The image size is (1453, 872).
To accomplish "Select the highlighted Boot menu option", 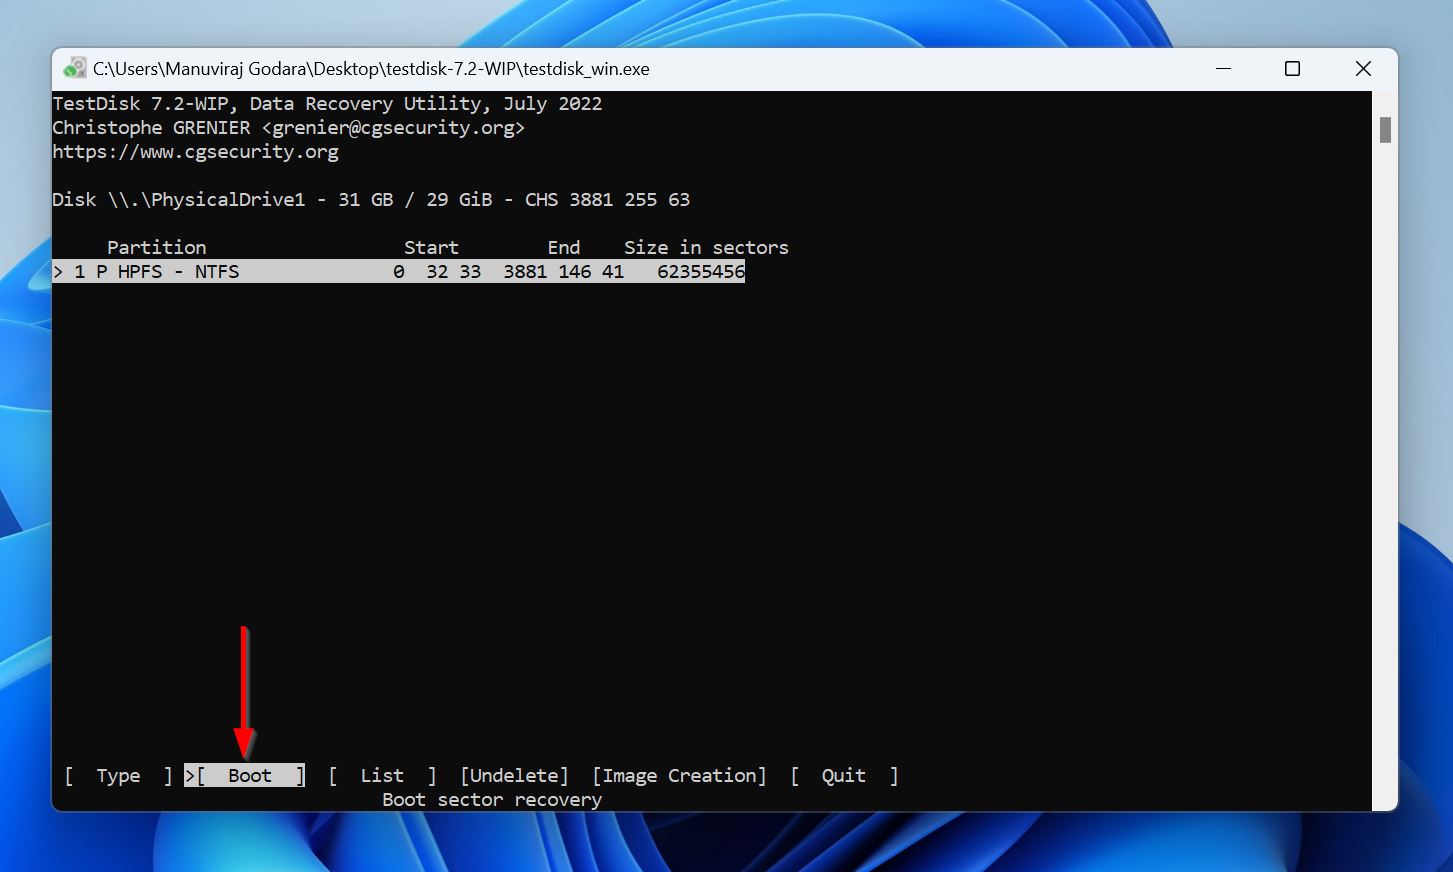I will pyautogui.click(x=245, y=776).
